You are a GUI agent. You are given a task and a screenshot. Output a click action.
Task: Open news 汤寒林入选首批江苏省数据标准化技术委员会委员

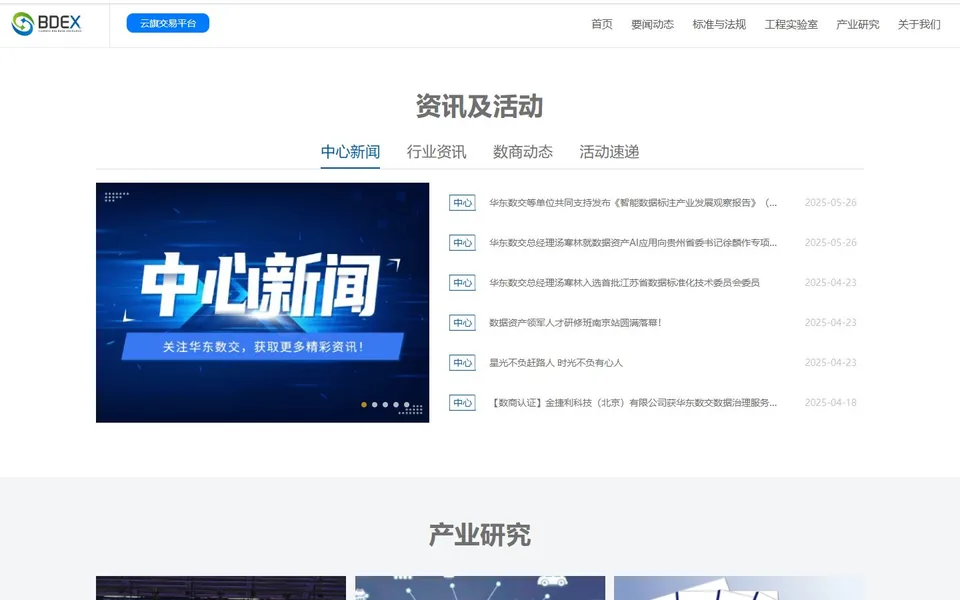(x=624, y=283)
